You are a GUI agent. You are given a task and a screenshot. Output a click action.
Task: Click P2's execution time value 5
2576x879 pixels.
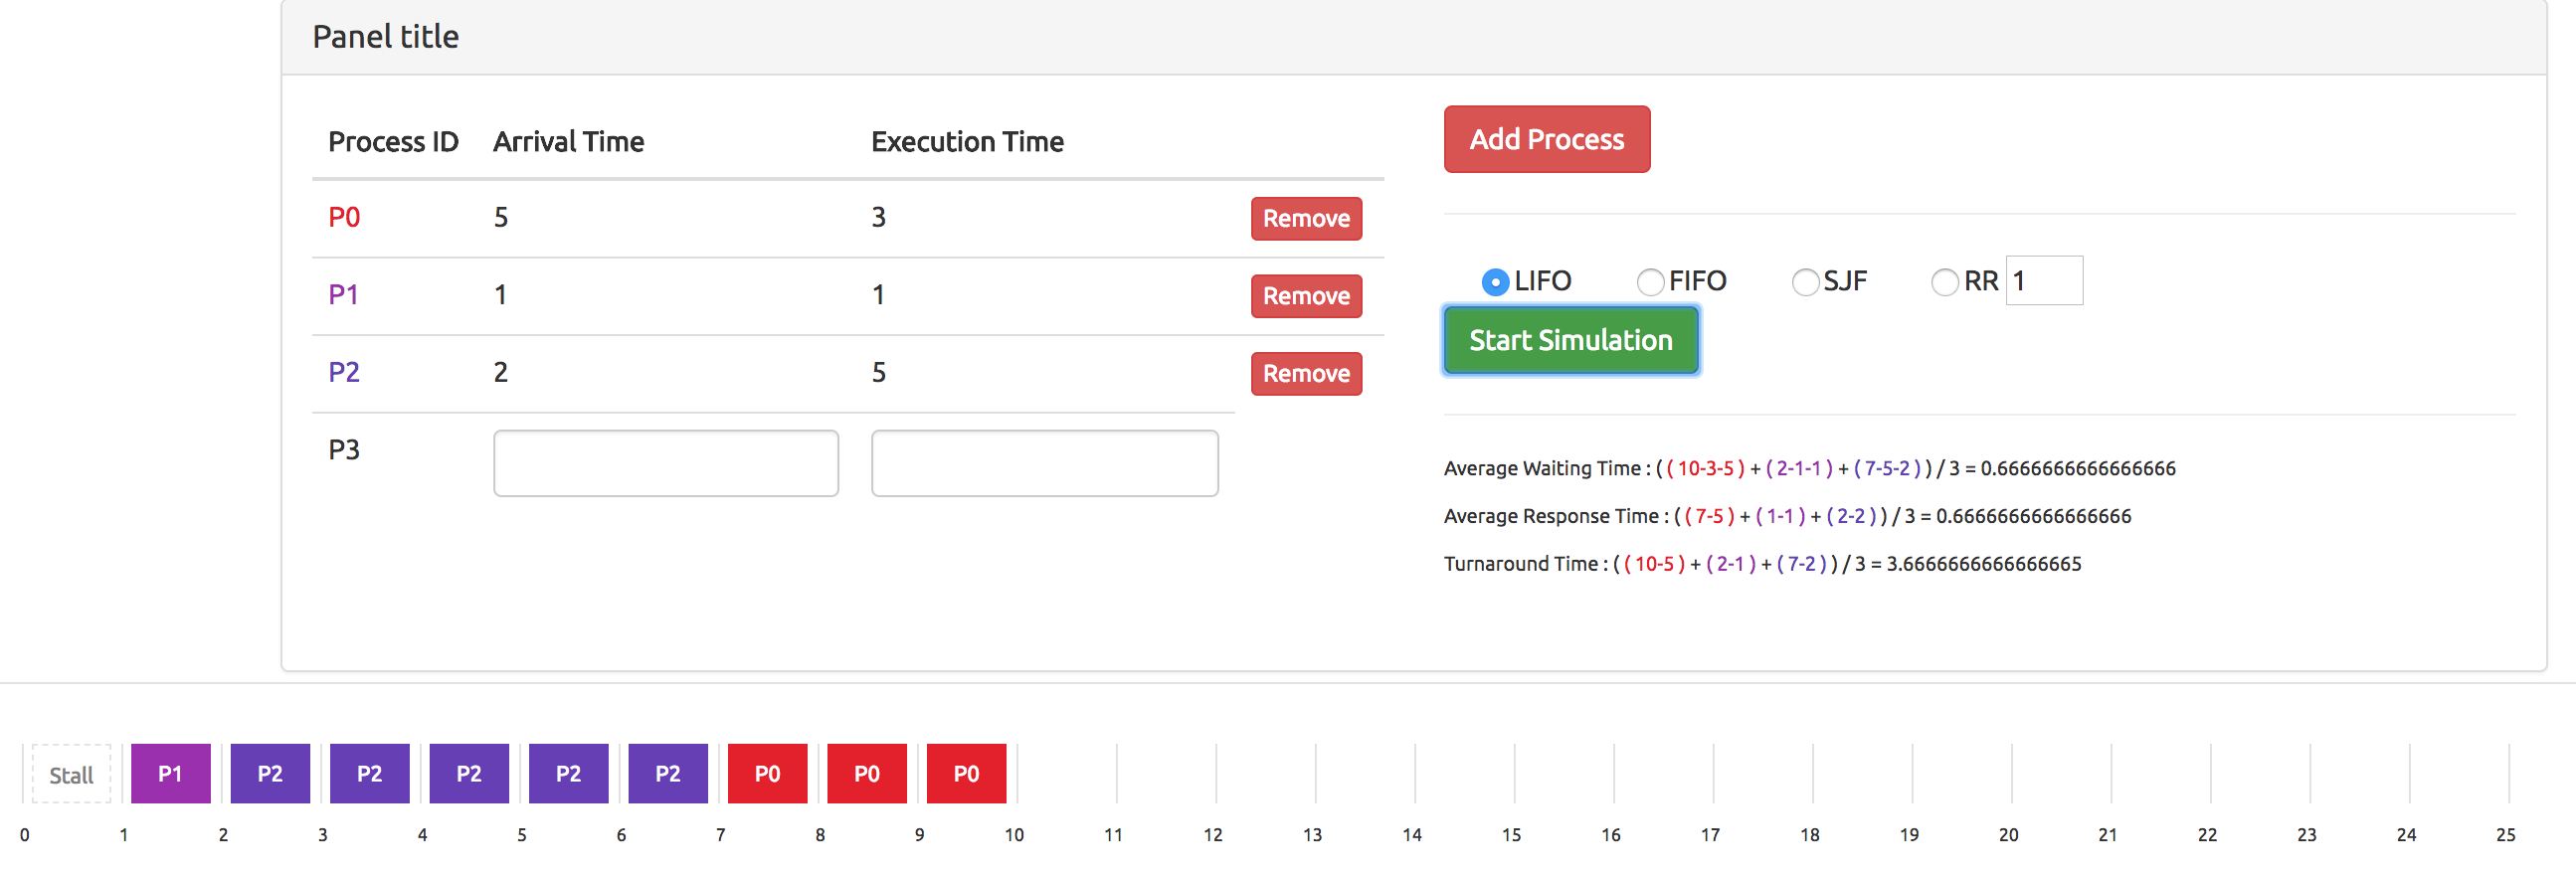coord(879,372)
